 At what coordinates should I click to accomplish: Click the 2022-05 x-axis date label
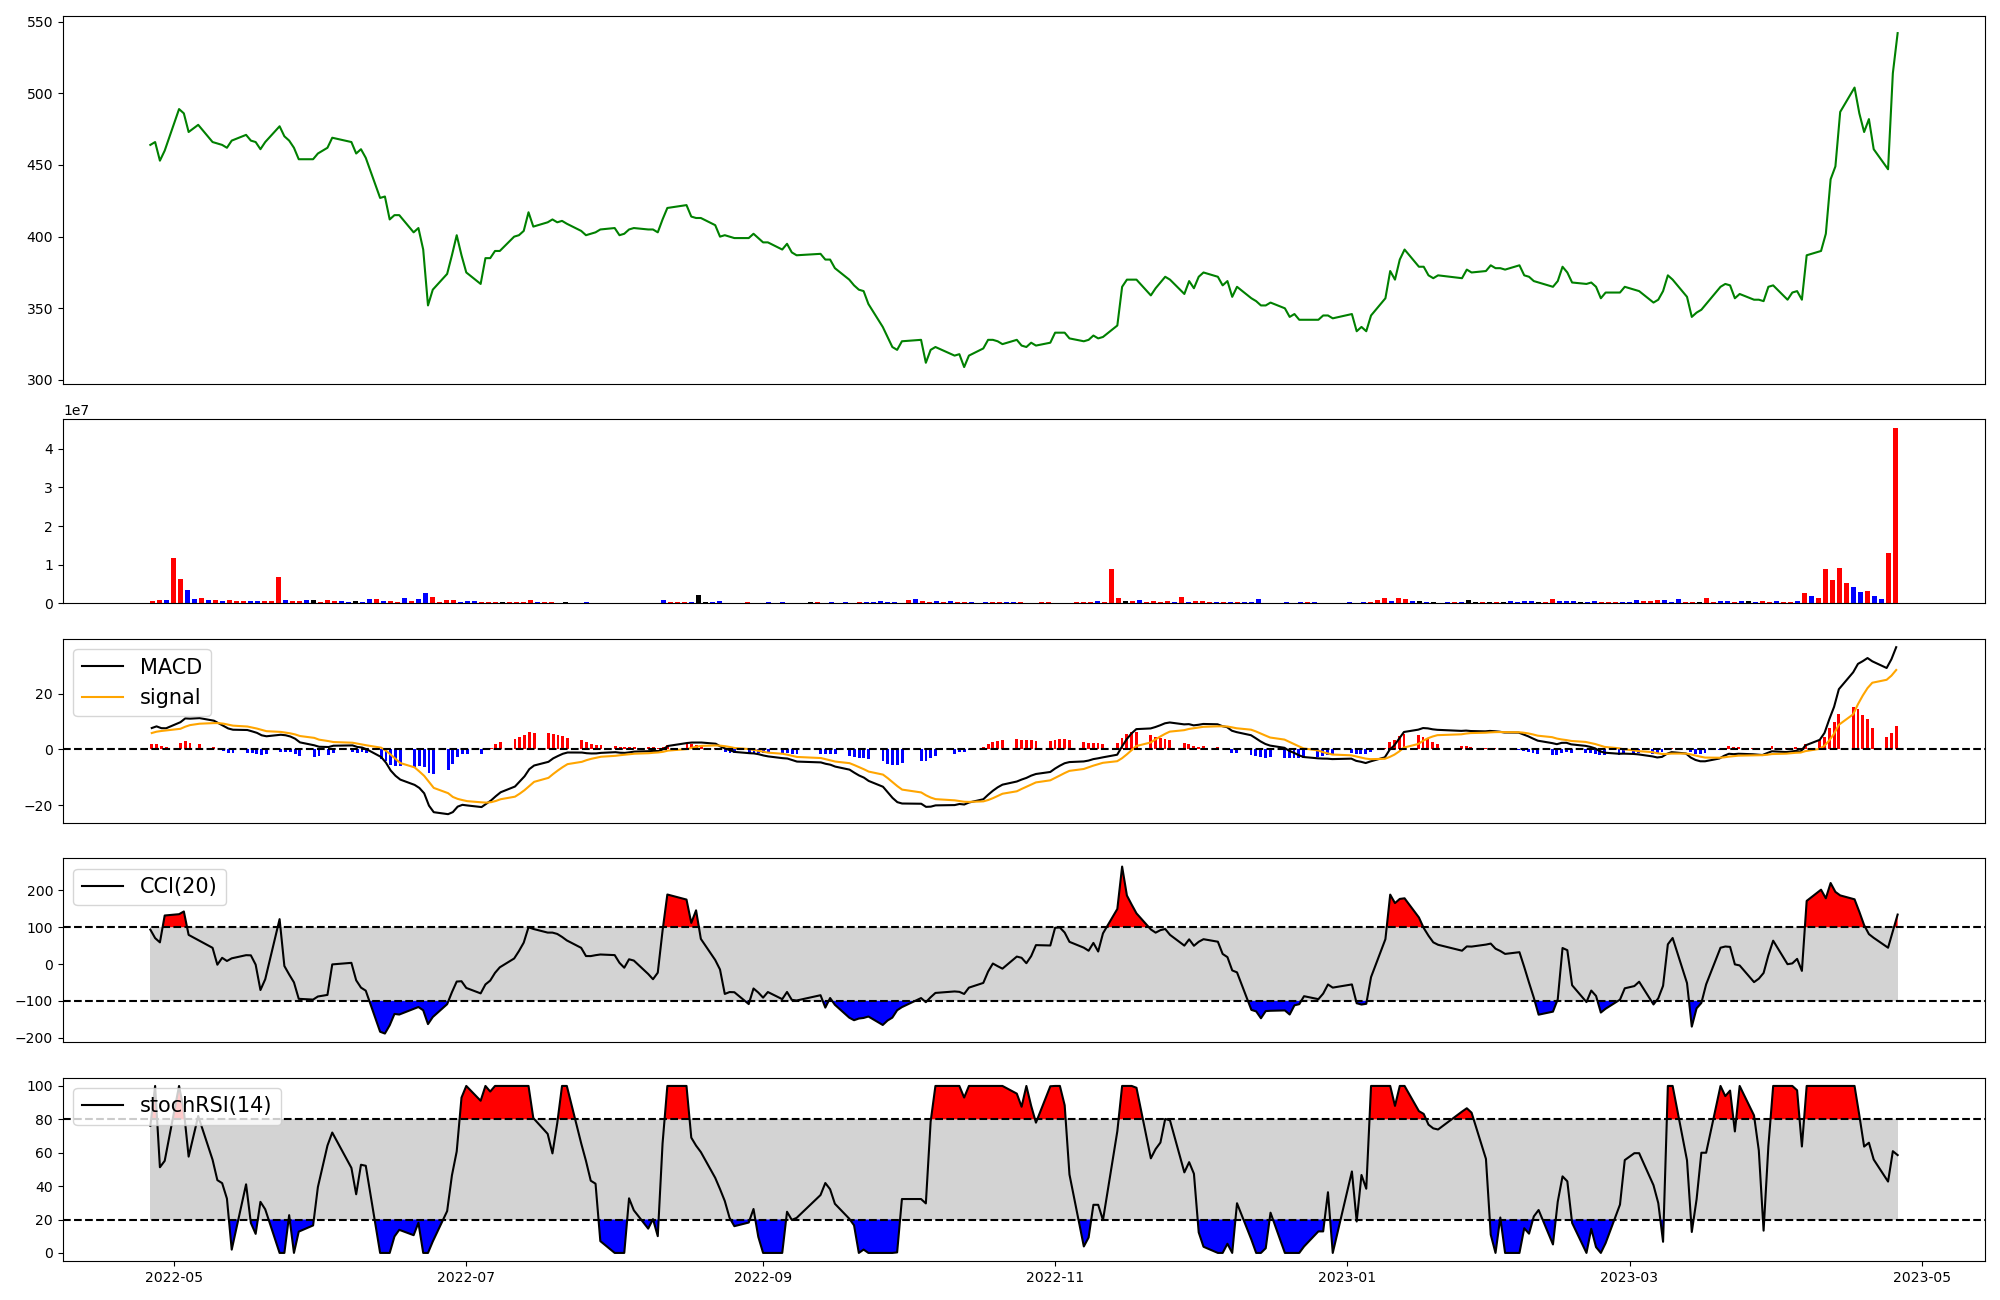coord(175,1277)
